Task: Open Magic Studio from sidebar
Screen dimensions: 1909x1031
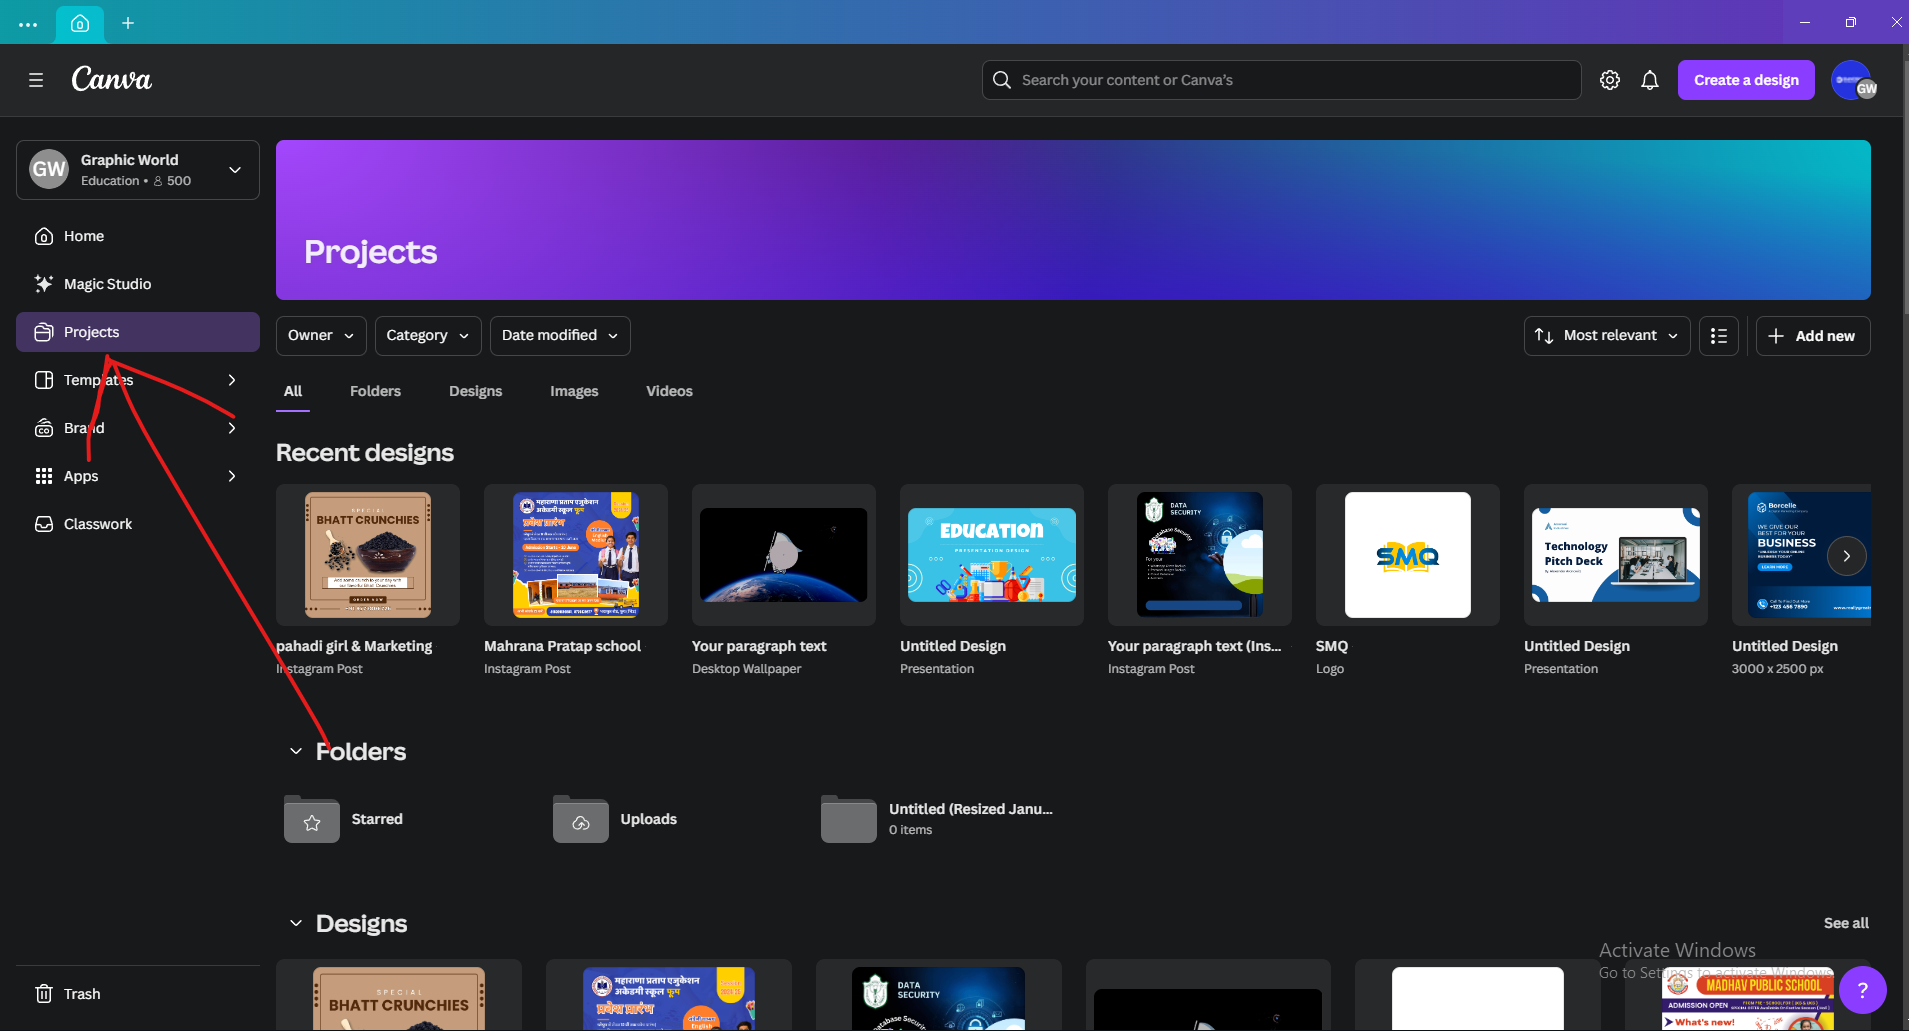Action: click(x=107, y=284)
